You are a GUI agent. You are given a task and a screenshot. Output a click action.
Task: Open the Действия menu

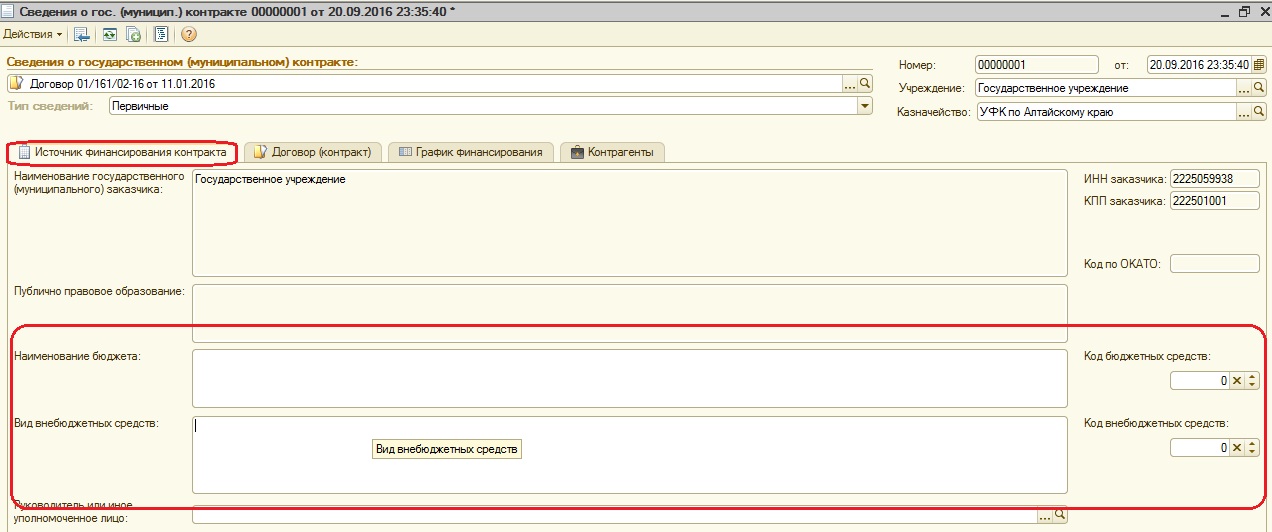click(33, 34)
